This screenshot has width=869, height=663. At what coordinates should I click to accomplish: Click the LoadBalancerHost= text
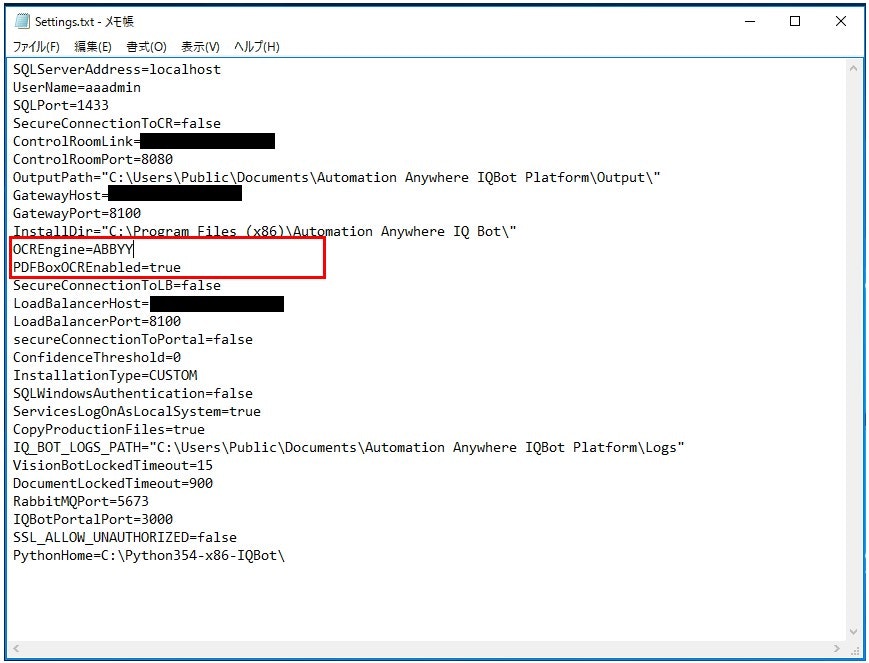81,304
